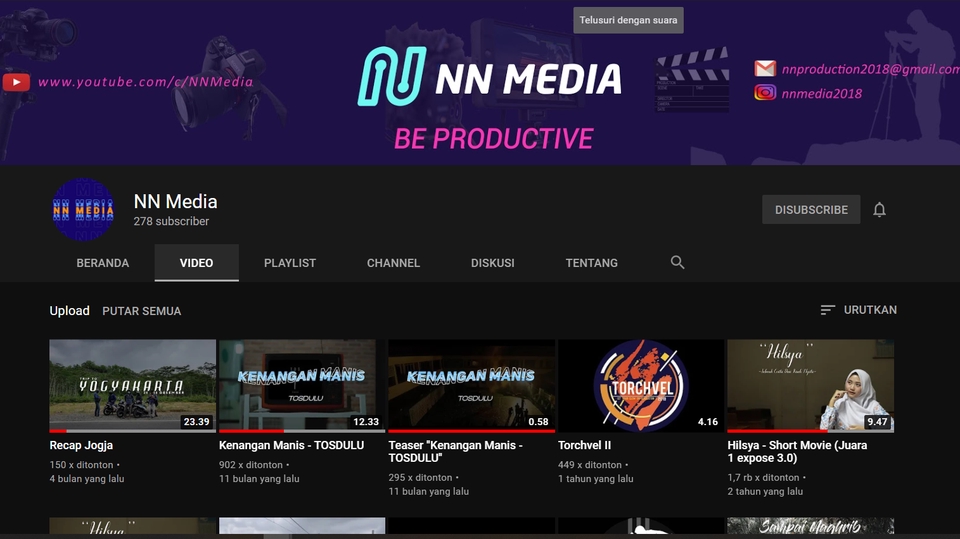This screenshot has height=539, width=960.
Task: Open the Hilsya Short Movie thumbnail
Action: 811,386
